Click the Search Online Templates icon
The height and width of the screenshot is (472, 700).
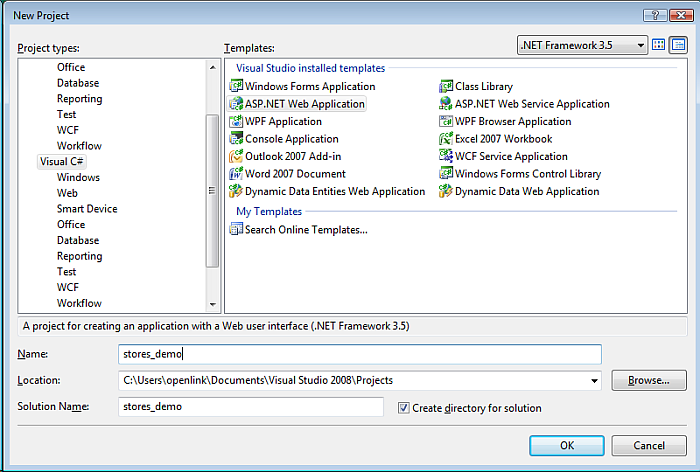[x=236, y=230]
